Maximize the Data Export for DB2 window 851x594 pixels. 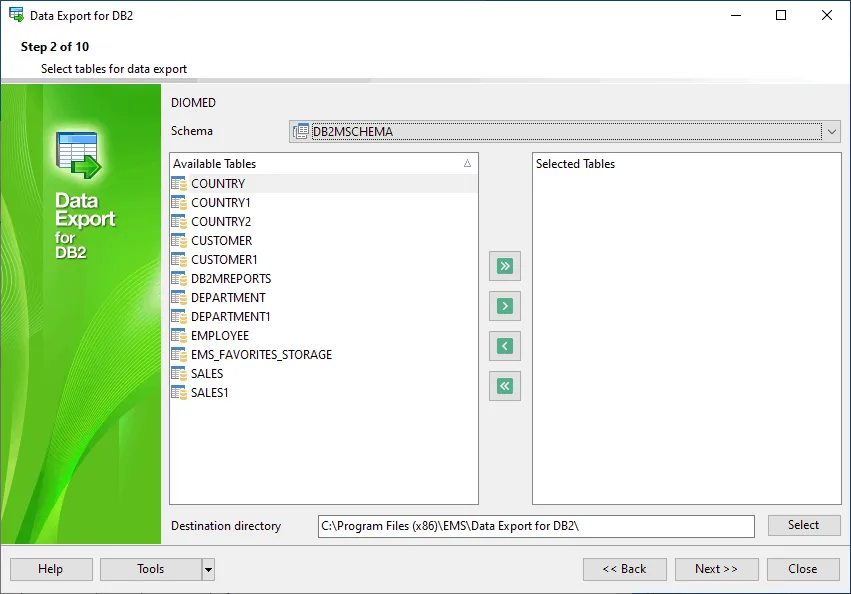click(x=781, y=15)
